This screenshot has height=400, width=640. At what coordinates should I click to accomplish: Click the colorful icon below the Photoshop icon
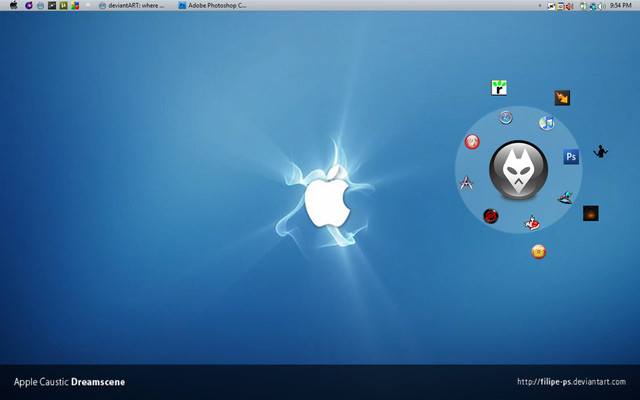565,197
